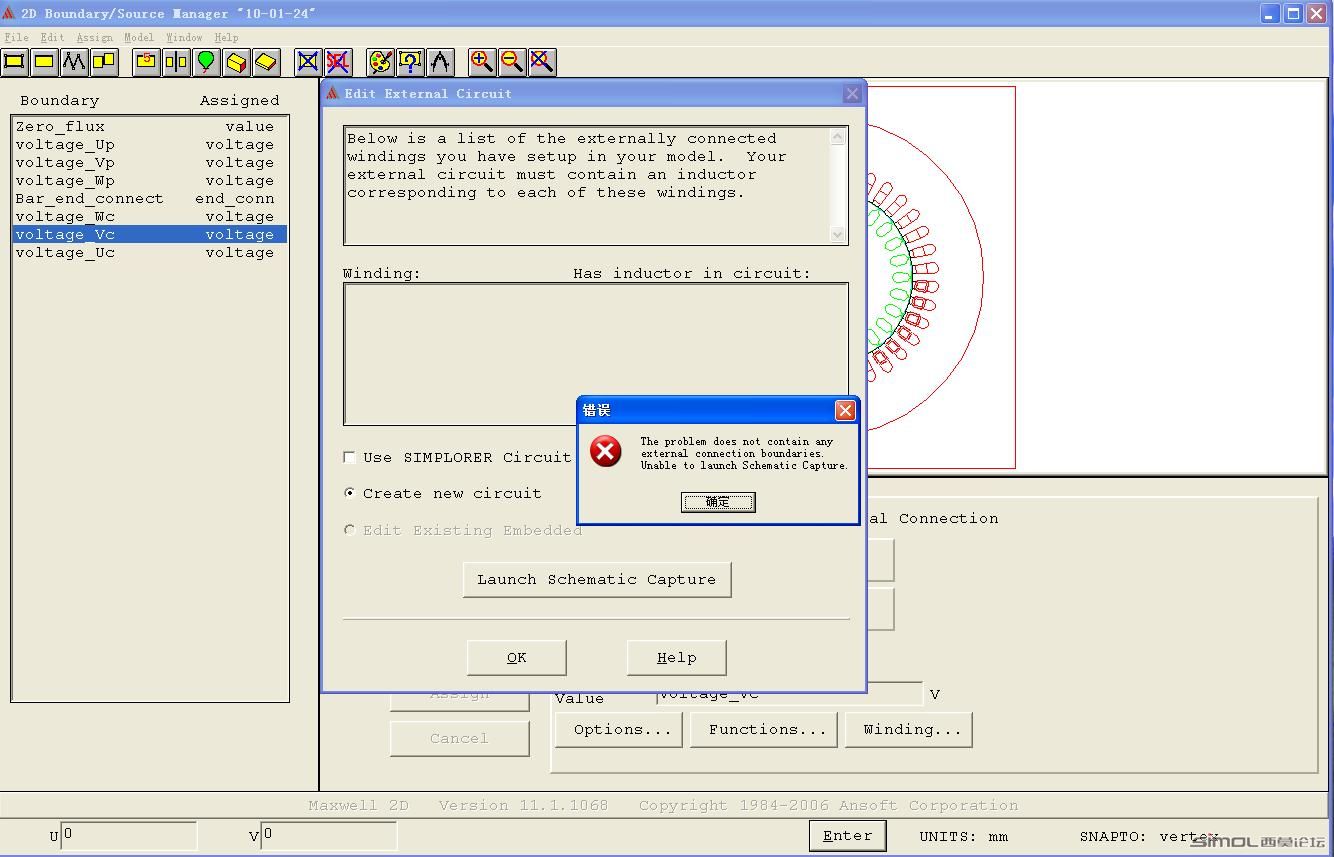Open the Help menu
This screenshot has width=1334, height=857.
[x=226, y=37]
